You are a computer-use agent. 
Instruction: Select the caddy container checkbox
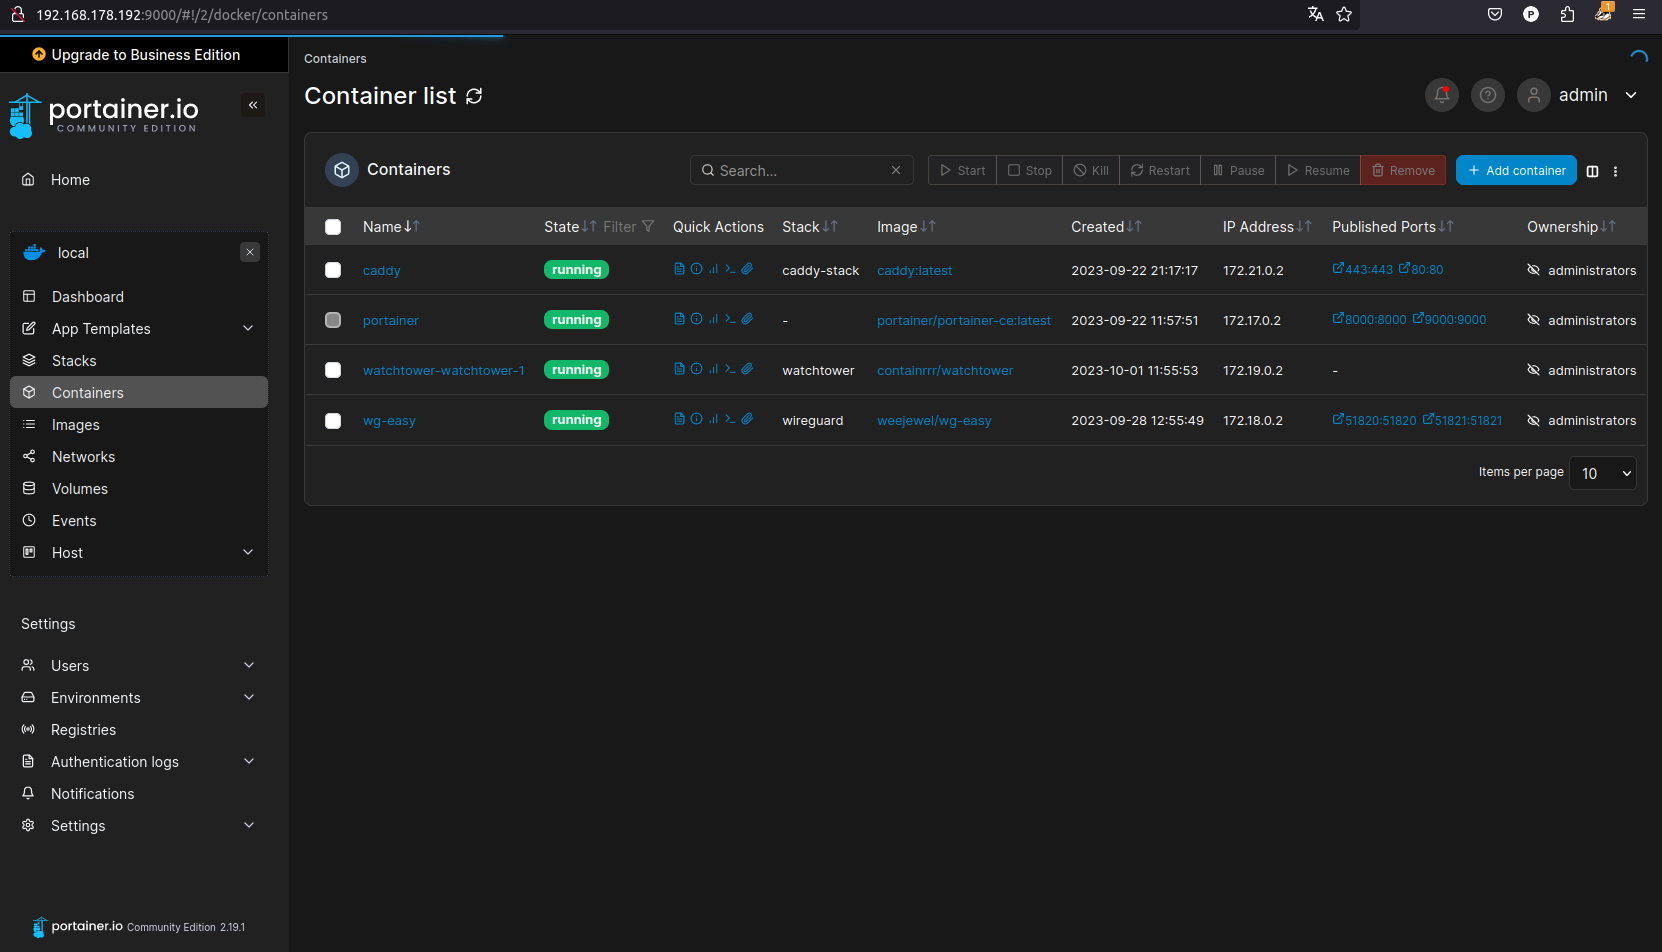click(333, 270)
